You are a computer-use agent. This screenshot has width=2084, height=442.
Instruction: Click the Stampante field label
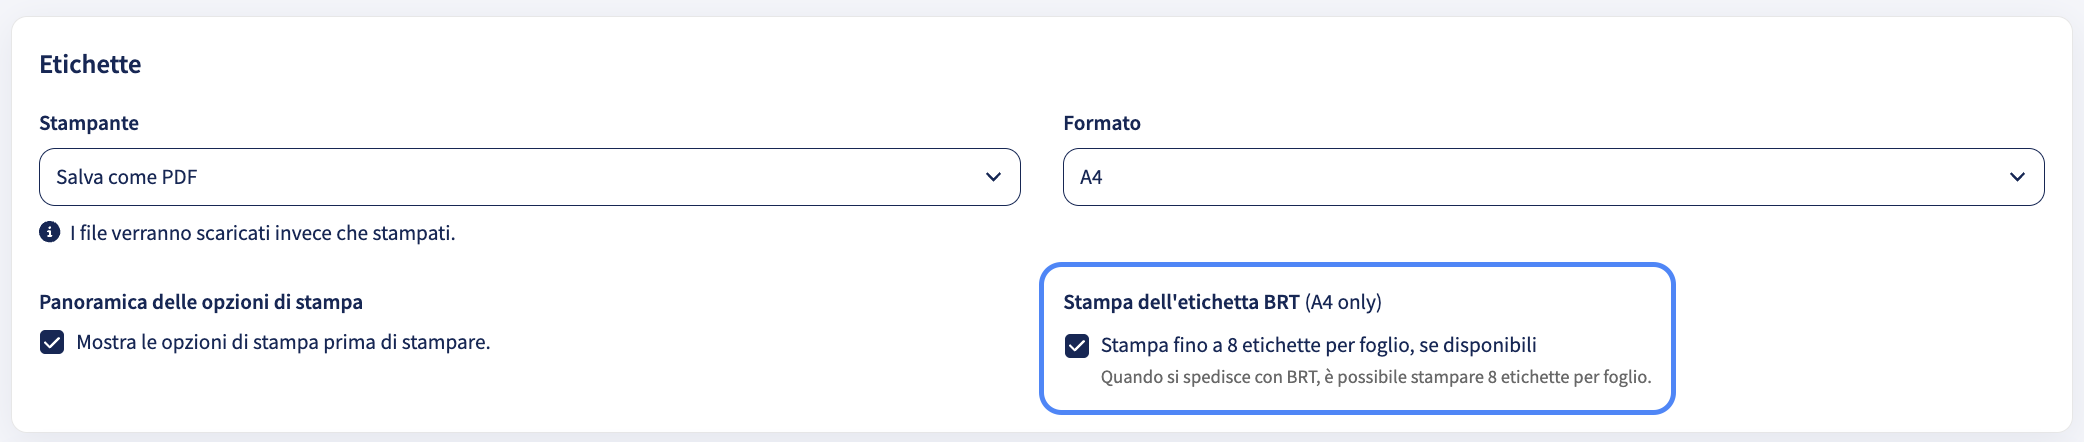[89, 123]
